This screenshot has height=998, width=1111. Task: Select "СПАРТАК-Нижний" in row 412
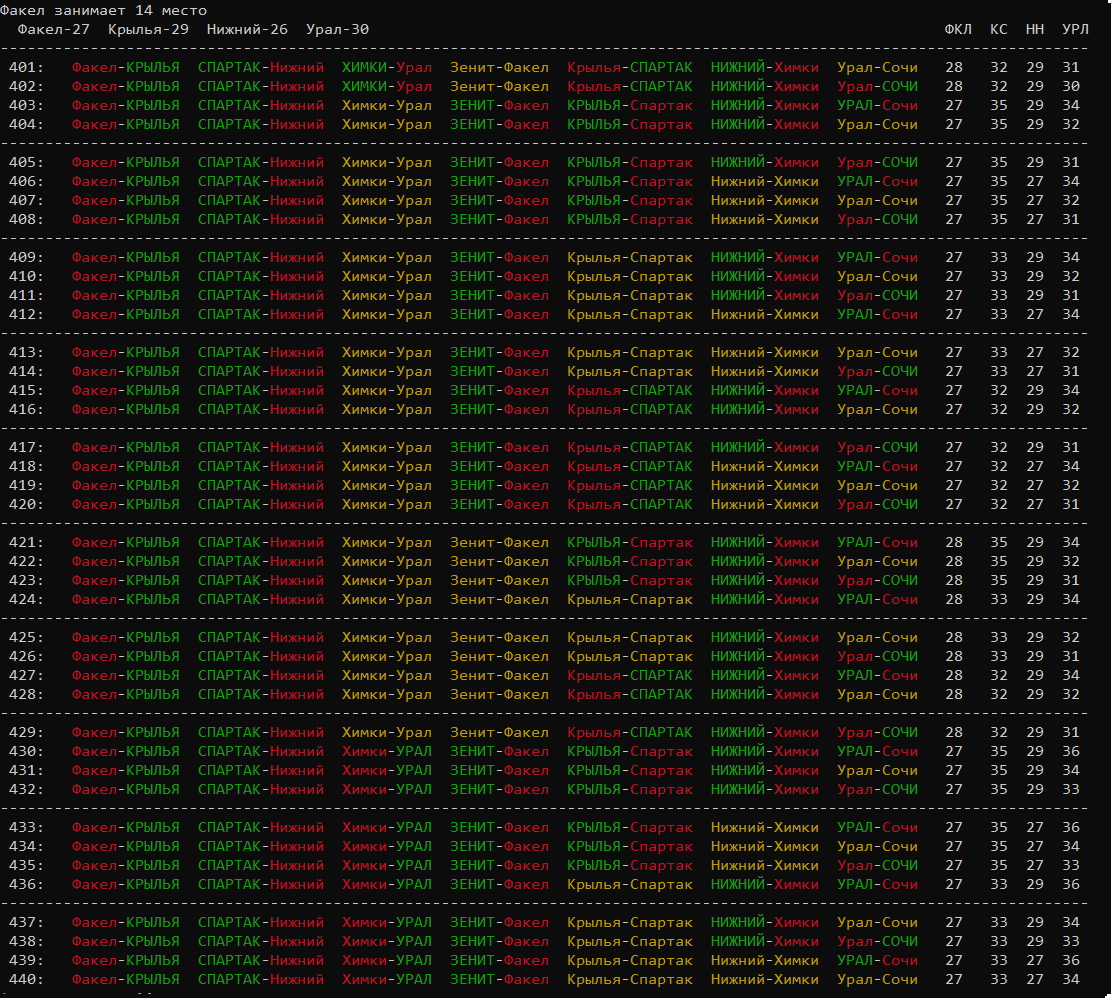click(261, 315)
